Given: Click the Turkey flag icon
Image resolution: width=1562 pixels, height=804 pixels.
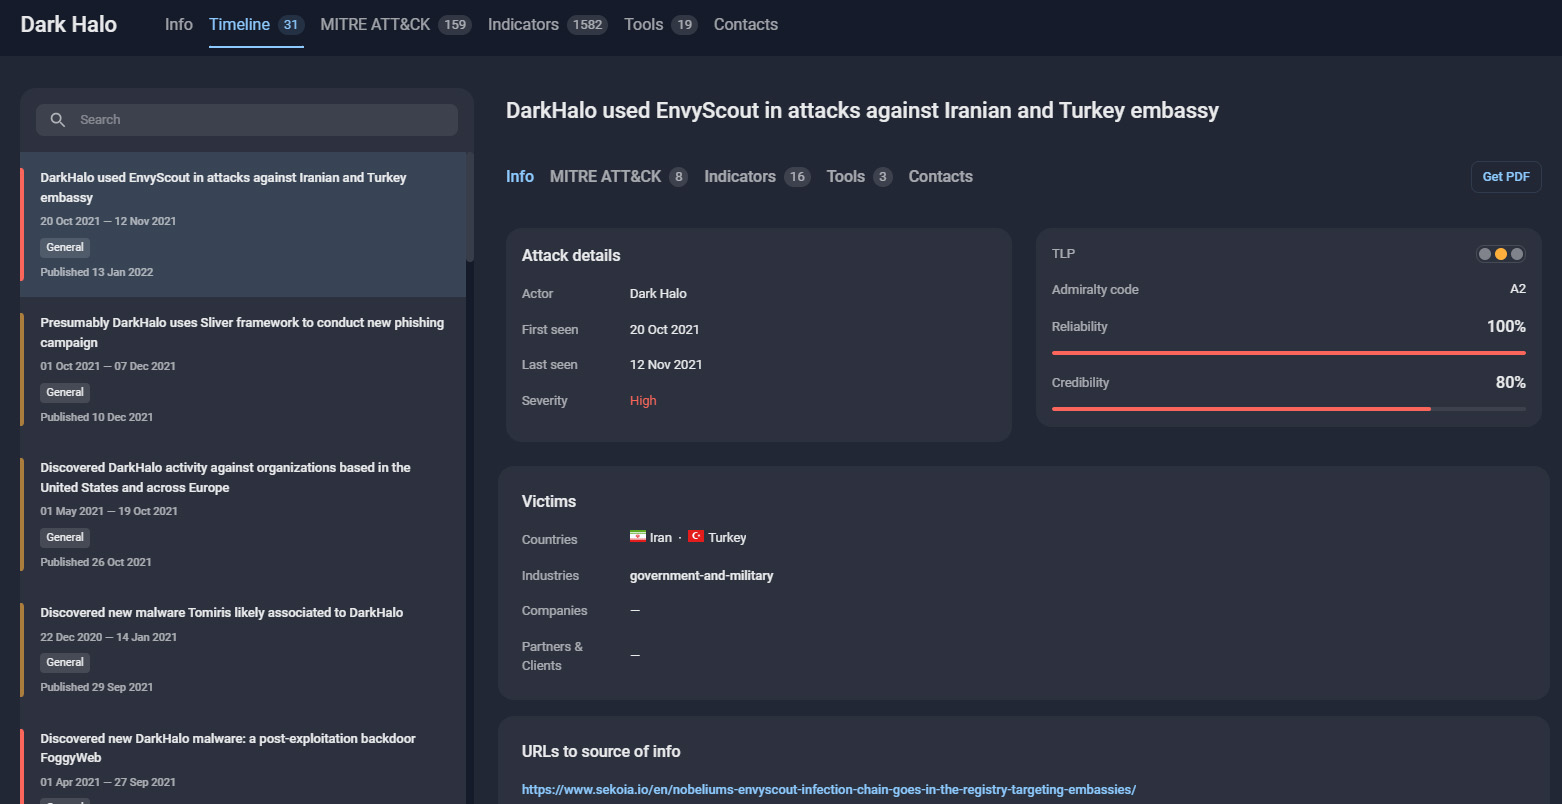Looking at the screenshot, I should tap(696, 537).
